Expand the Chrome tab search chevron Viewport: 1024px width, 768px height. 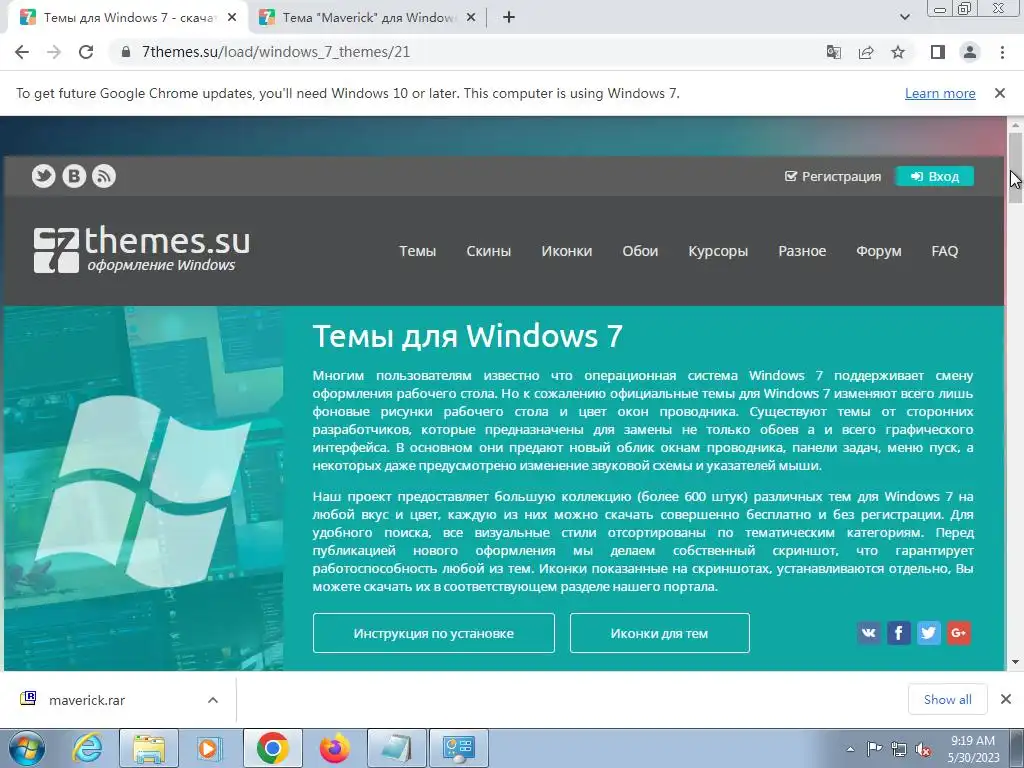(x=904, y=17)
